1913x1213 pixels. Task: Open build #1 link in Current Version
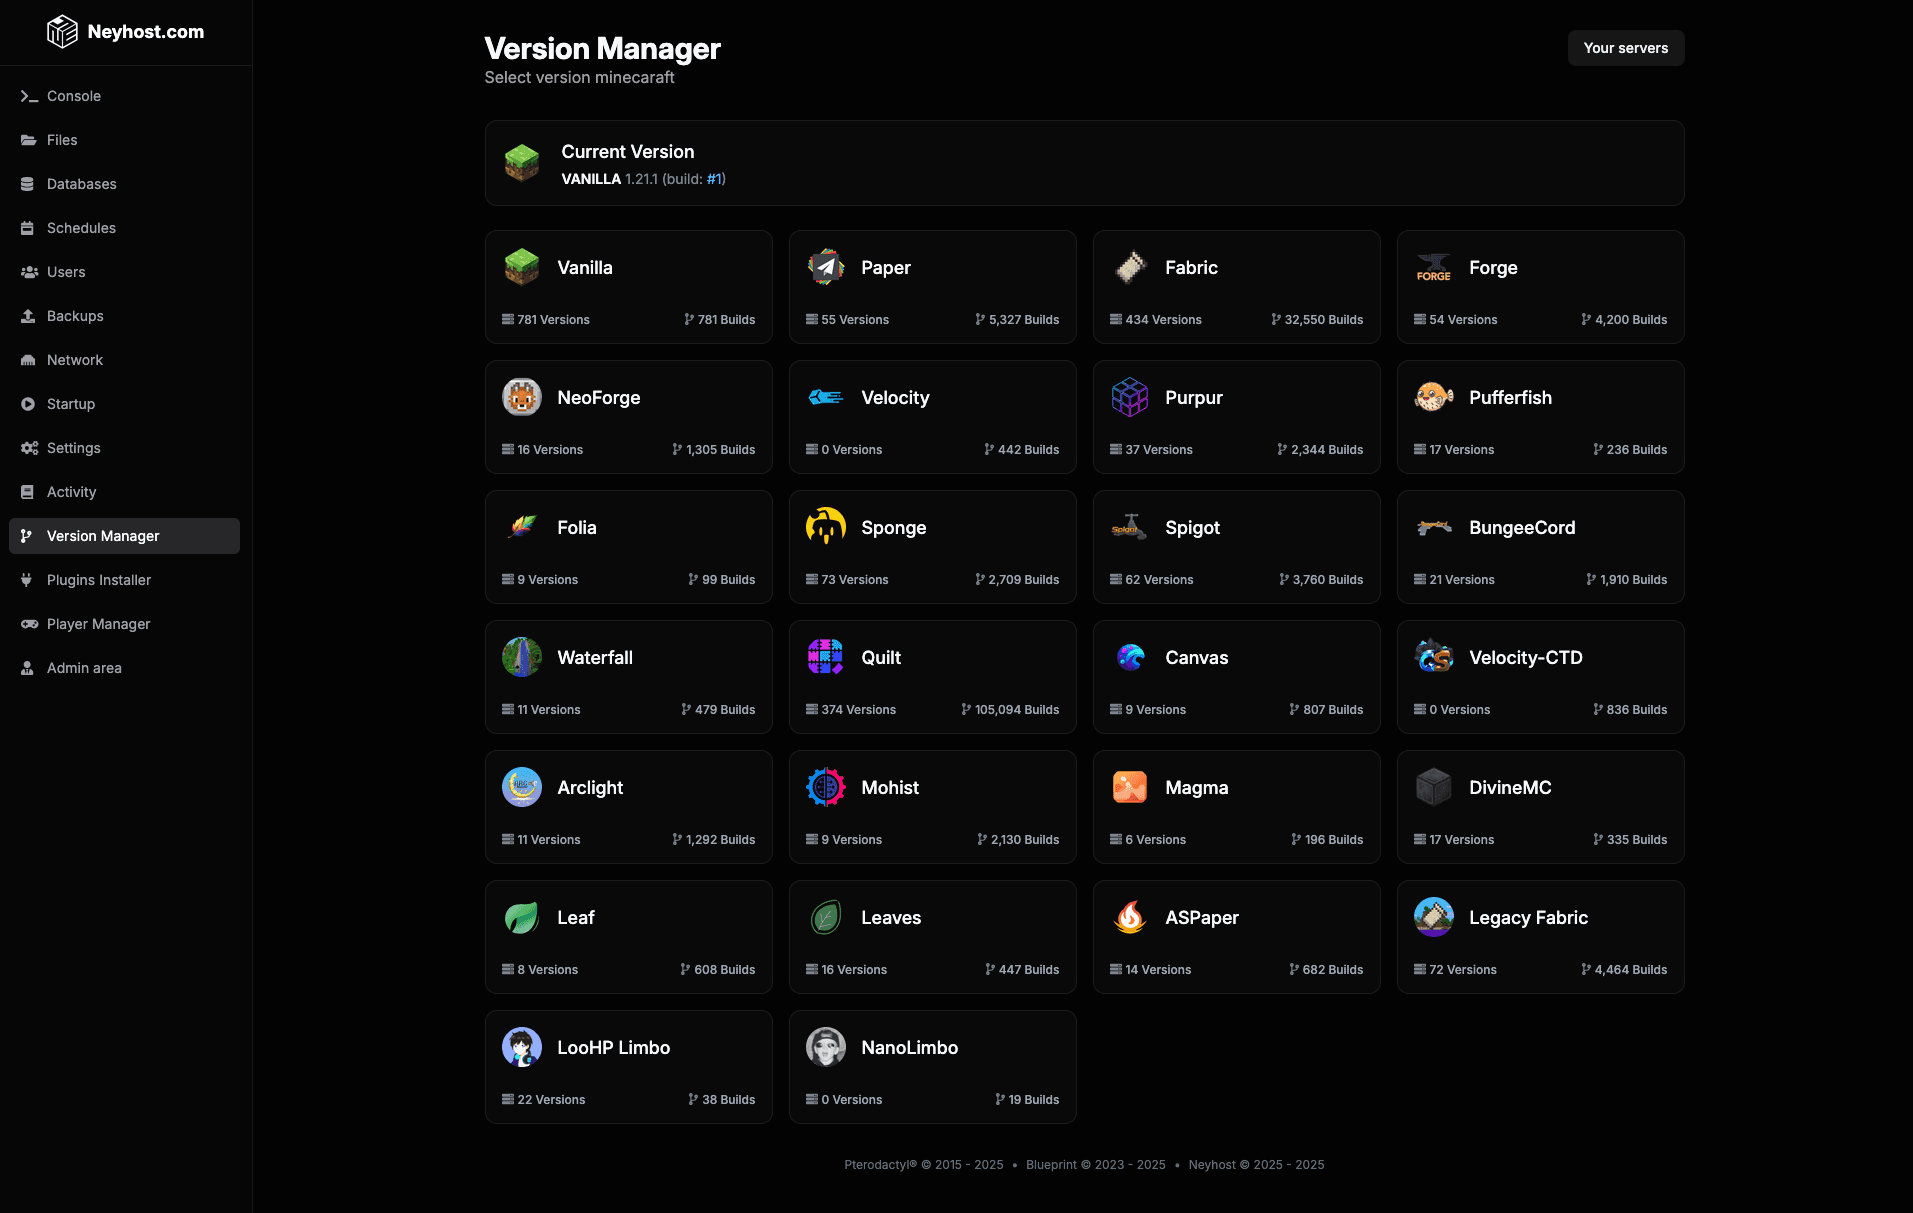tap(714, 178)
